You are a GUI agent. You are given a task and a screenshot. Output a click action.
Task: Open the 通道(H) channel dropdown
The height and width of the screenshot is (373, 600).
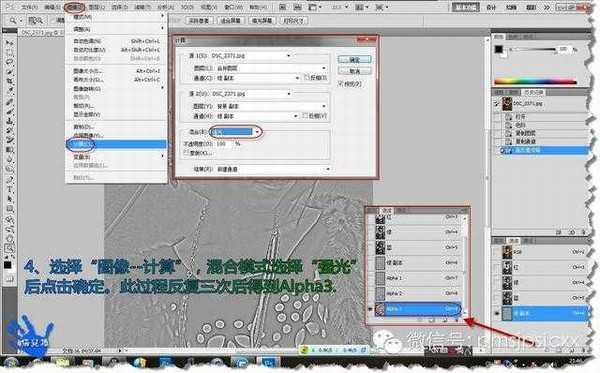pos(257,116)
